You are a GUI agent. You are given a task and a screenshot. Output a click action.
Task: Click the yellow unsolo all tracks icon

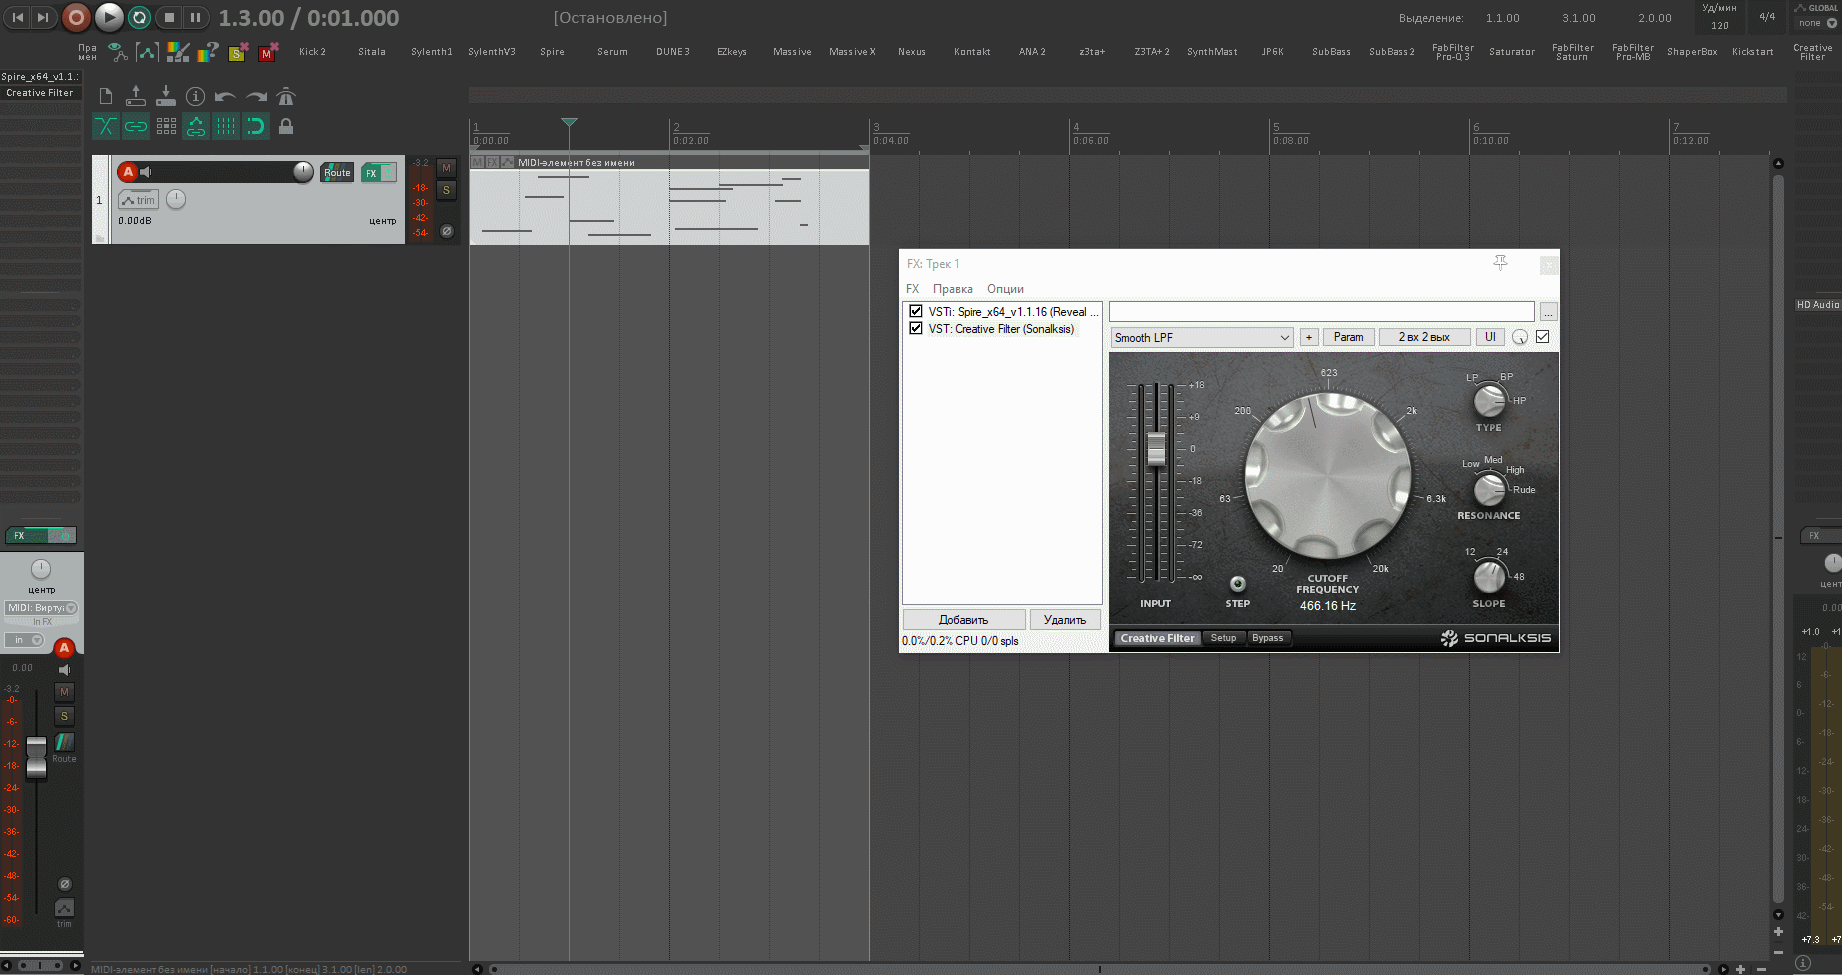point(238,53)
